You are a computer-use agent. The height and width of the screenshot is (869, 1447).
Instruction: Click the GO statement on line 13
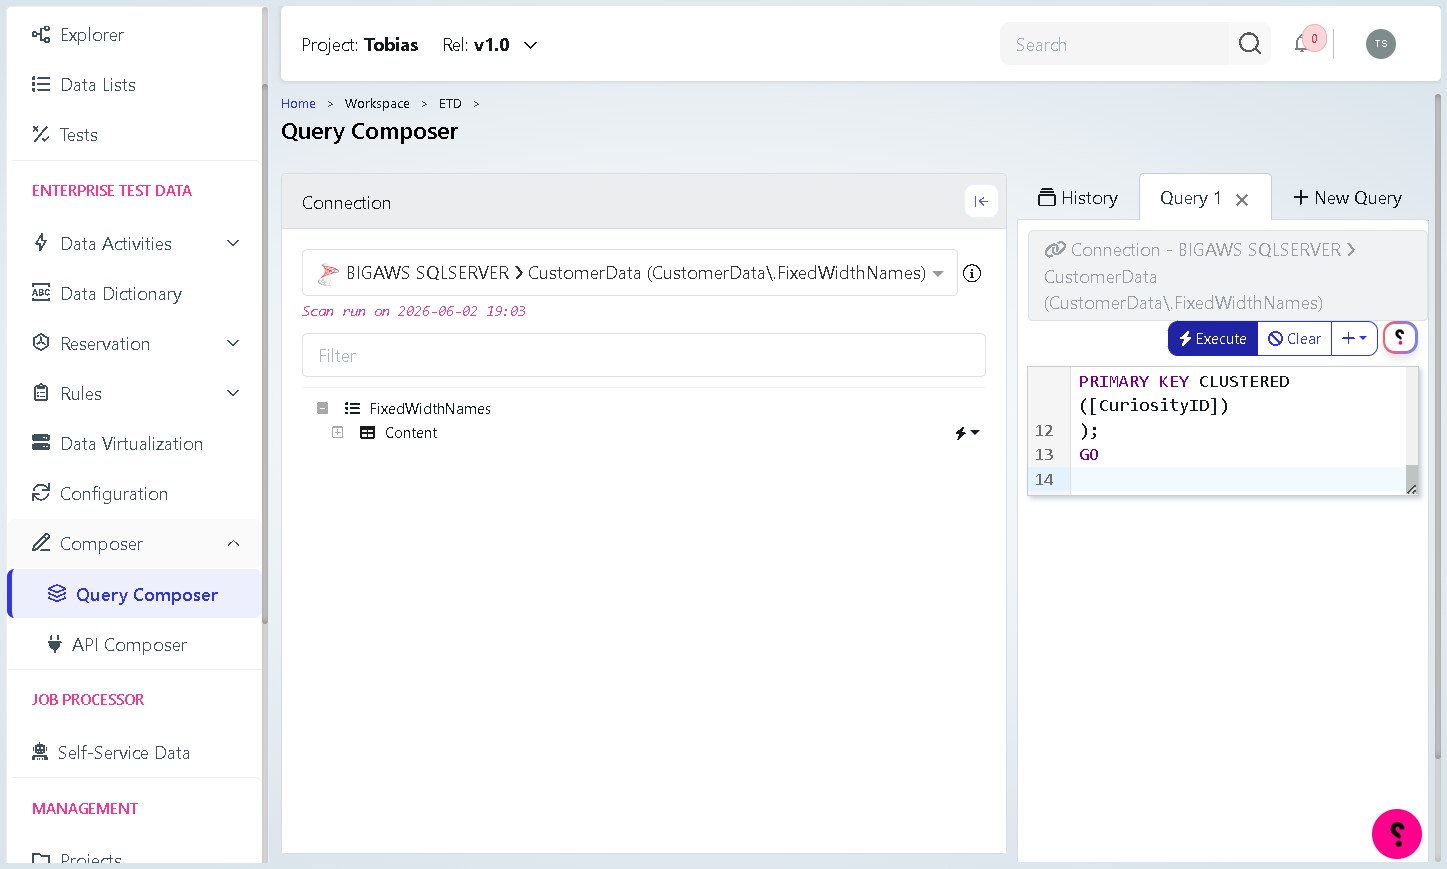click(x=1089, y=455)
